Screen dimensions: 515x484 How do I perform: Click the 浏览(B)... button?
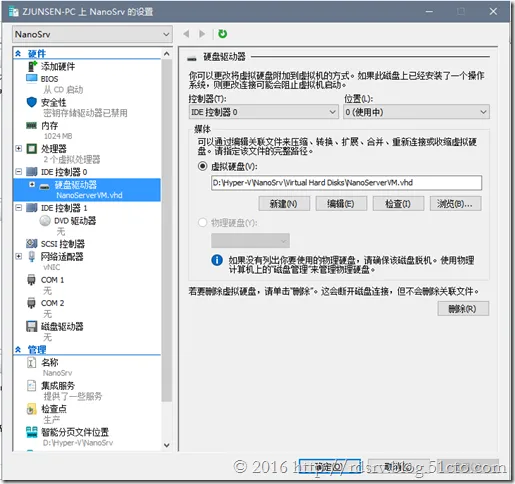point(455,203)
